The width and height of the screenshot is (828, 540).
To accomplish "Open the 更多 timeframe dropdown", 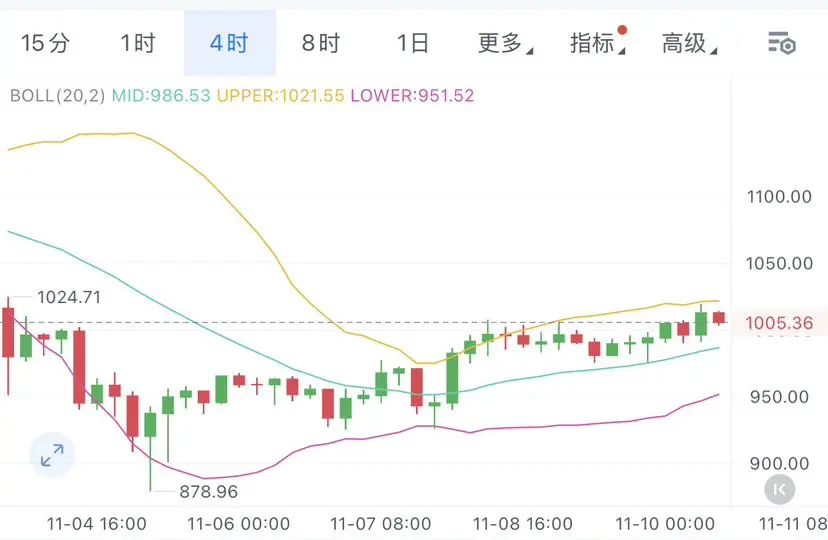I will pyautogui.click(x=505, y=43).
